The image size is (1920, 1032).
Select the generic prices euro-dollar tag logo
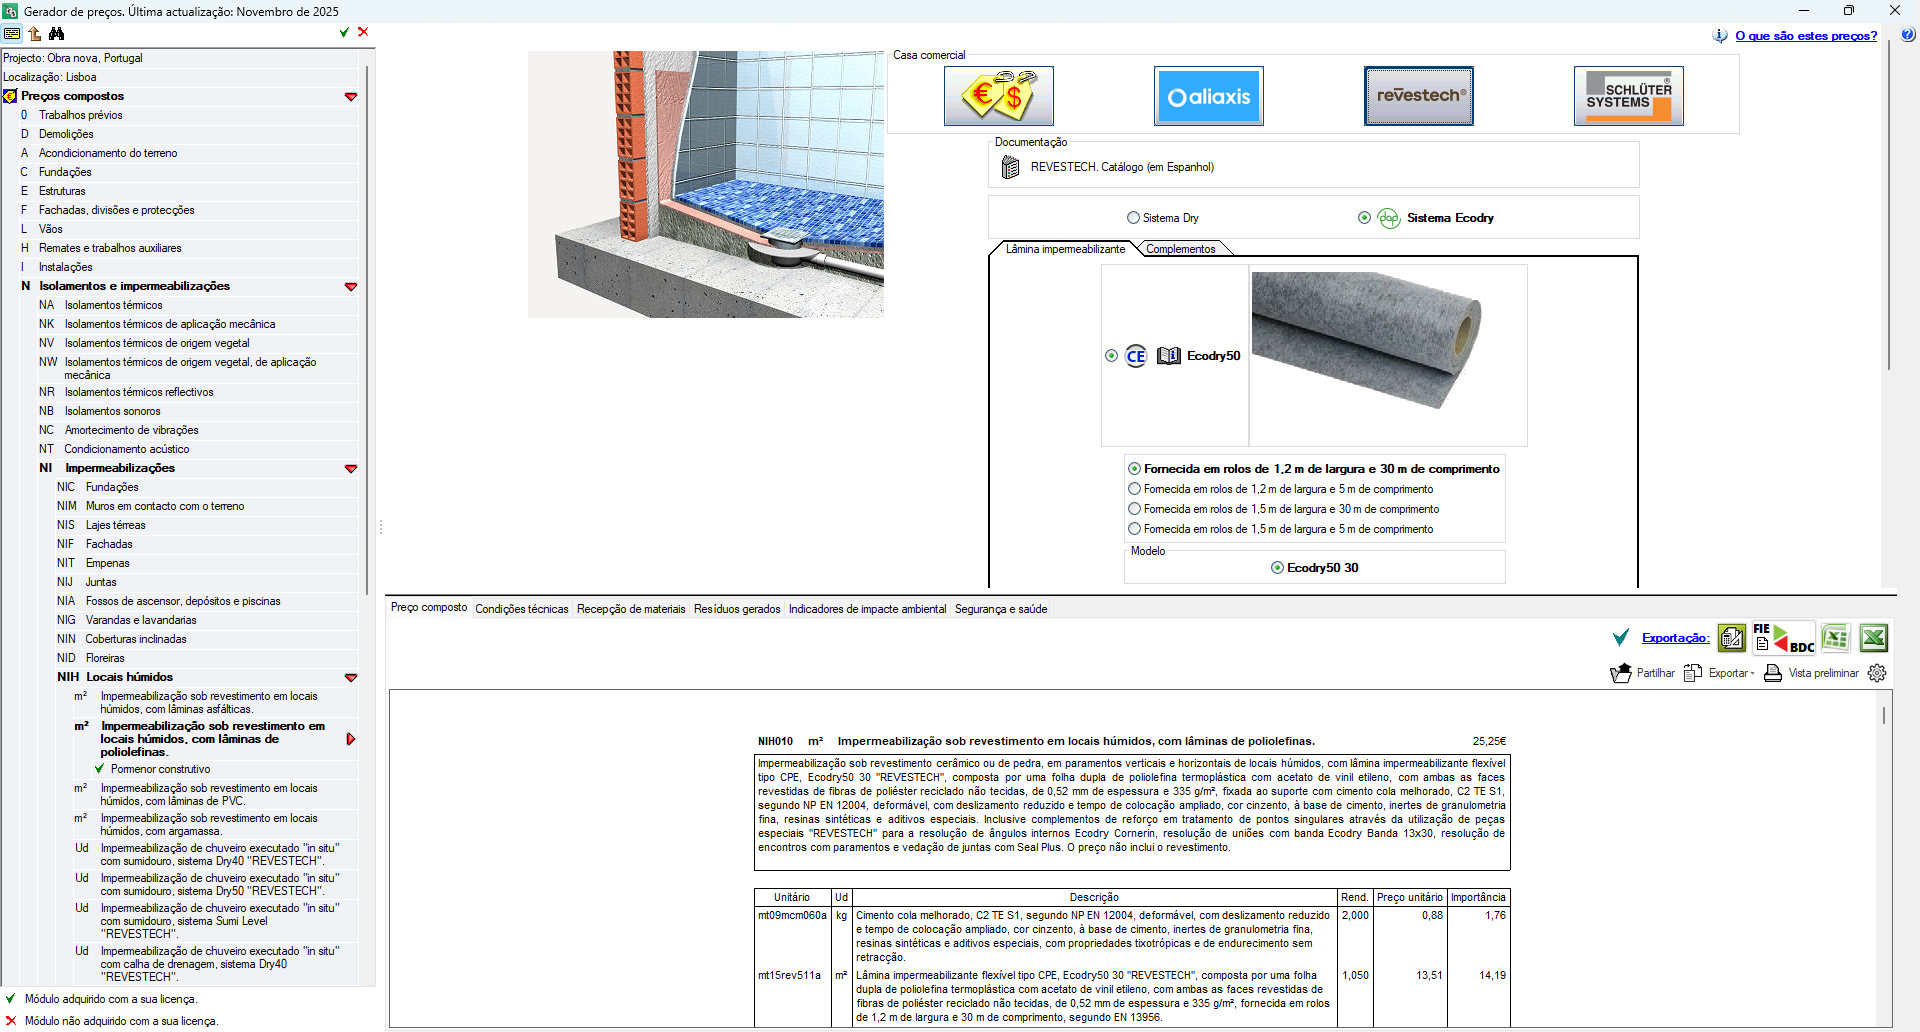click(x=999, y=96)
